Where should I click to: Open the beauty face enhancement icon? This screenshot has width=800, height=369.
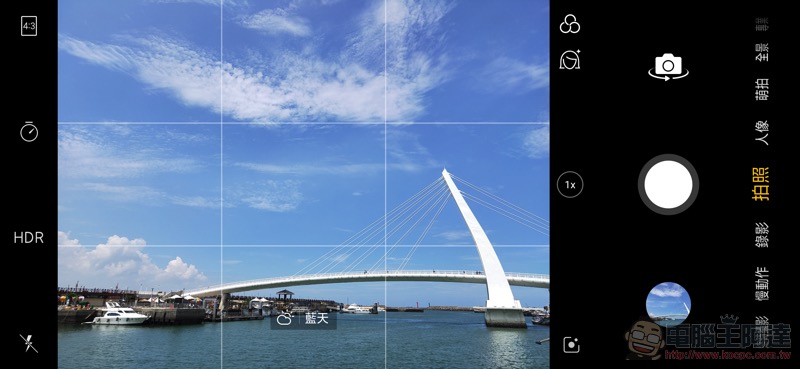tap(570, 60)
